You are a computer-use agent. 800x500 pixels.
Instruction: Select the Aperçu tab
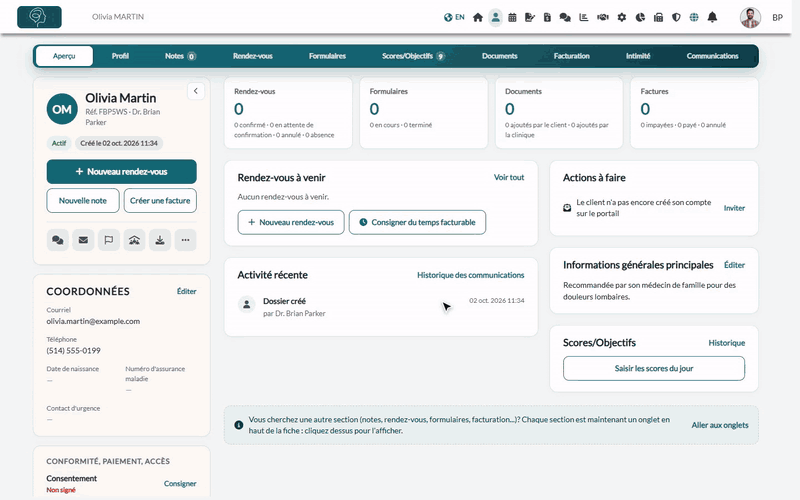64,56
